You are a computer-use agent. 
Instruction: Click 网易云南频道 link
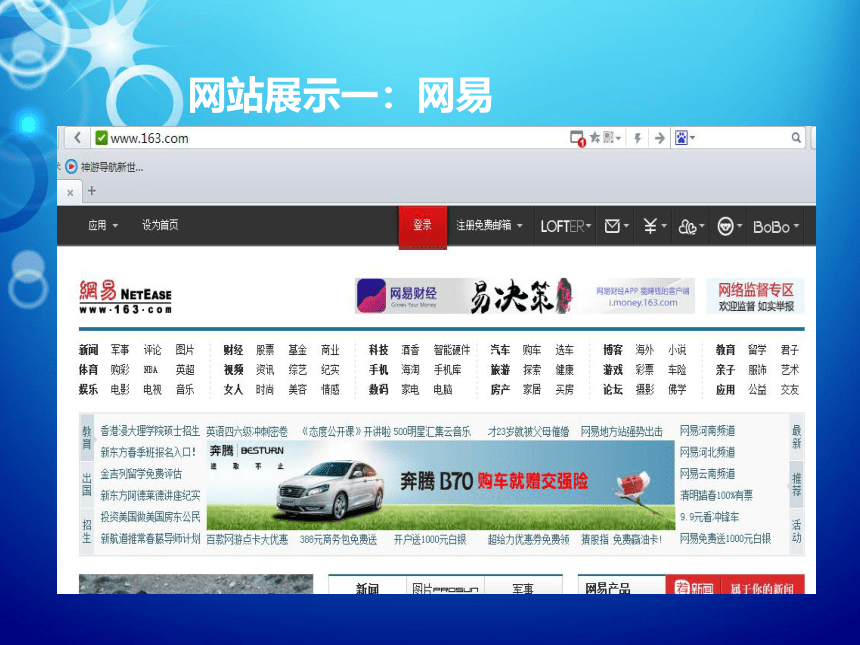pyautogui.click(x=708, y=474)
